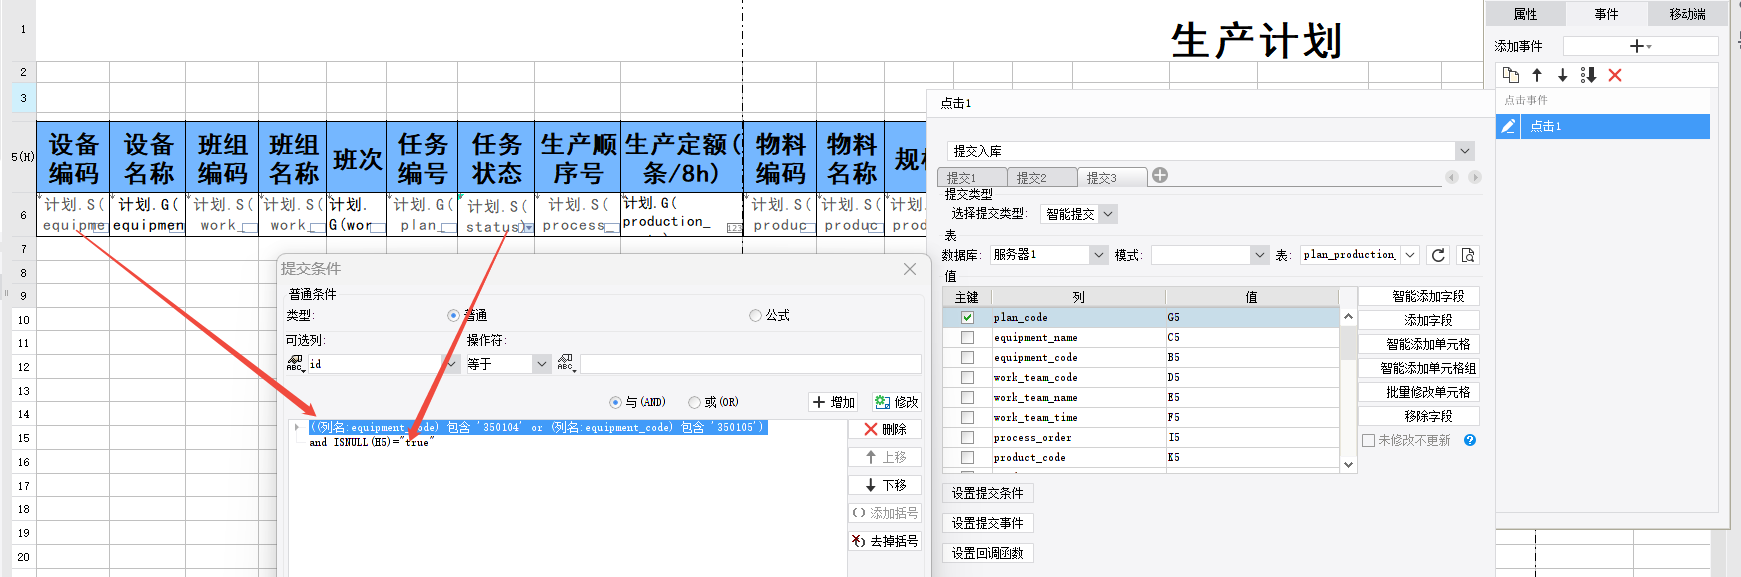Image resolution: width=1741 pixels, height=577 pixels.
Task: Click the condition value input field
Action: pos(750,364)
